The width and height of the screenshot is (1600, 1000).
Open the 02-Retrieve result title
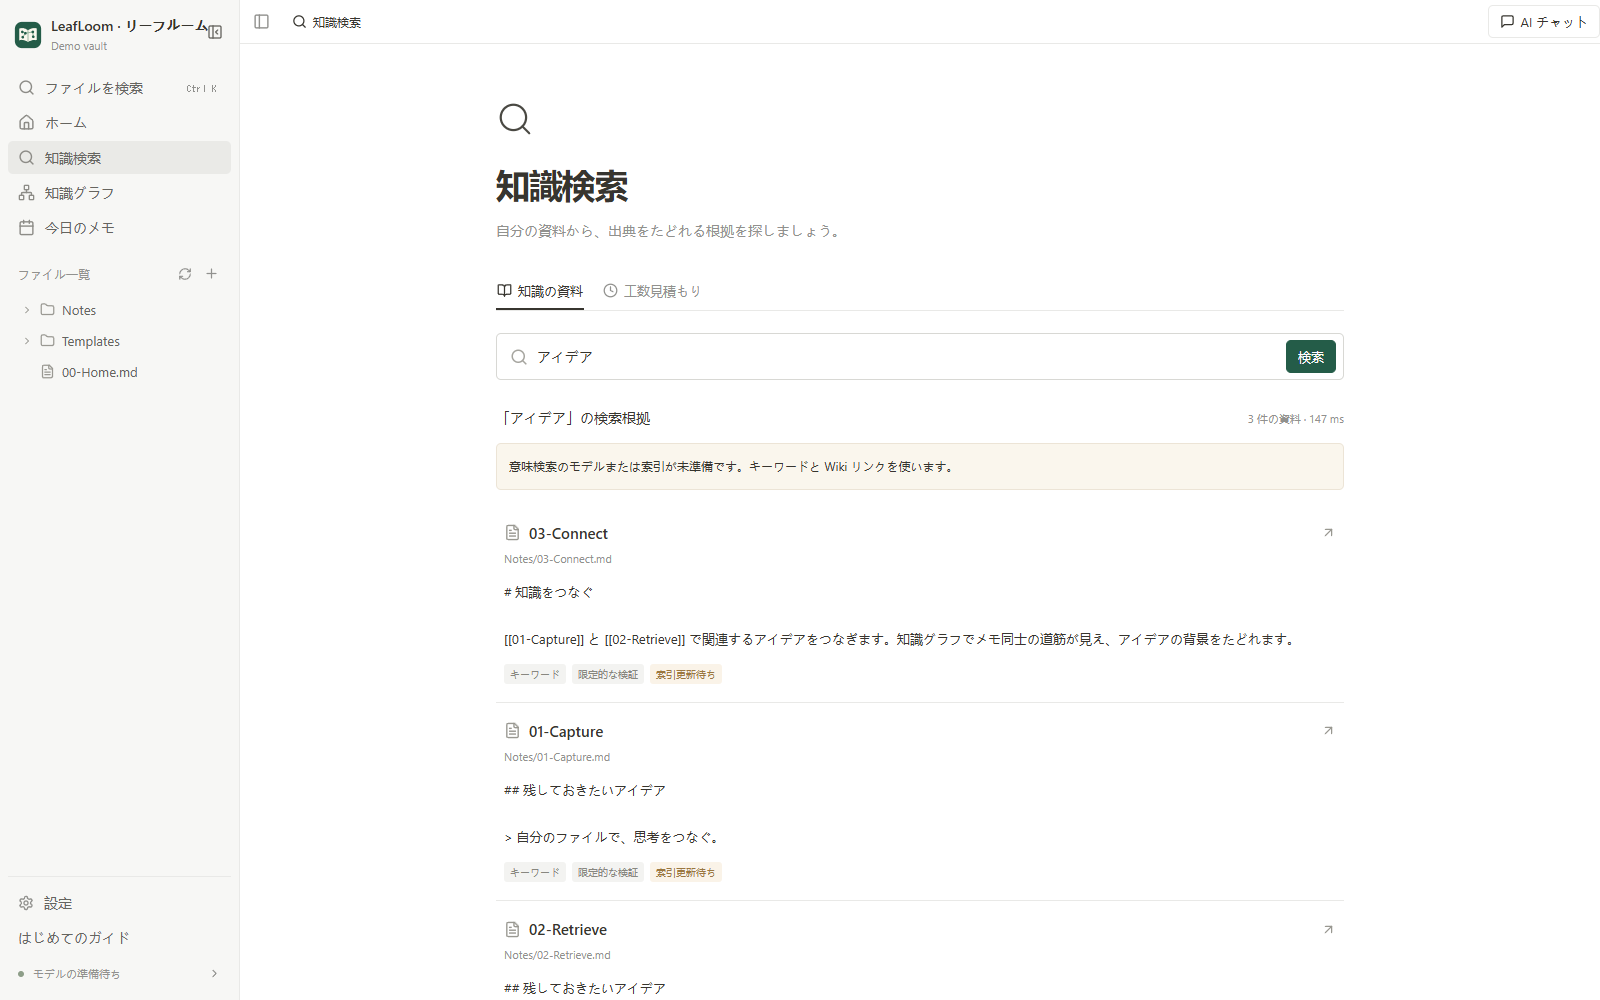pos(568,930)
